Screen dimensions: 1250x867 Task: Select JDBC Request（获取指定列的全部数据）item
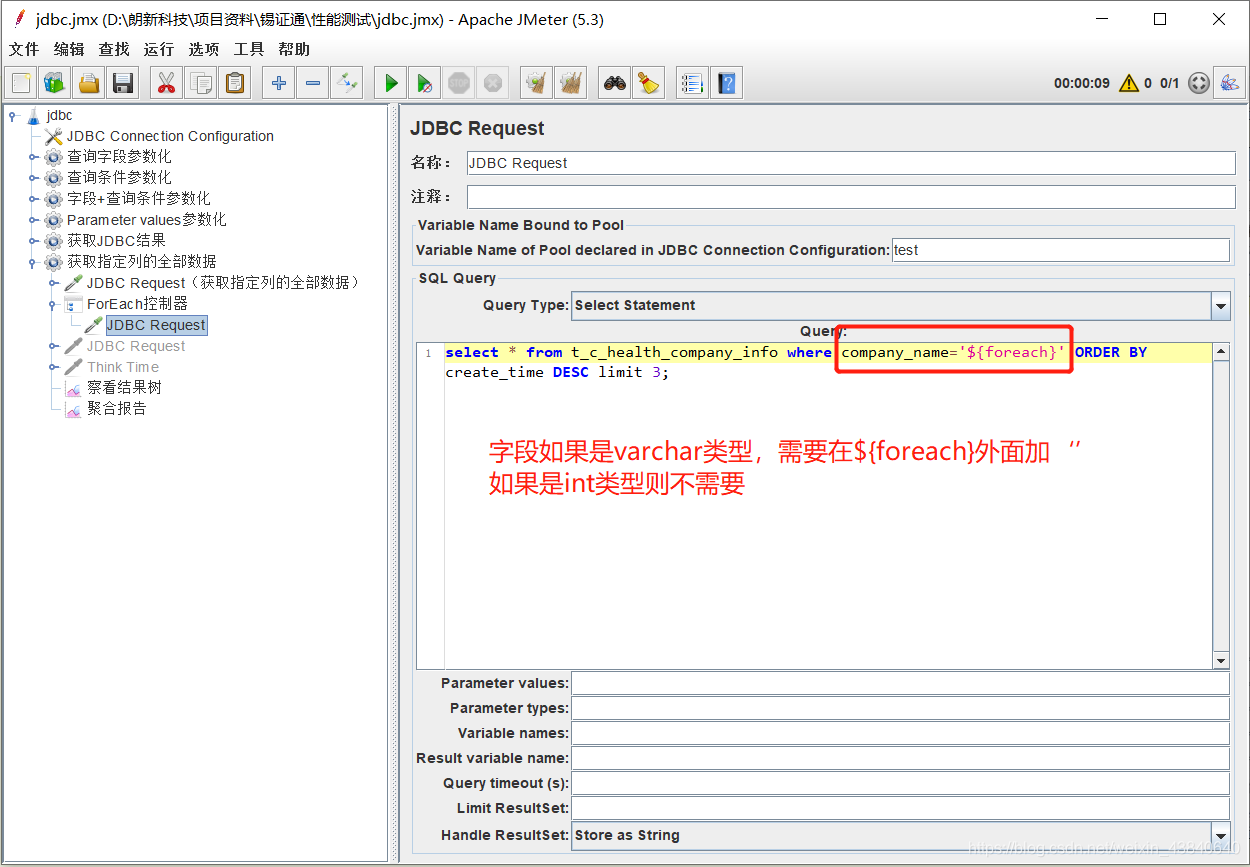pyautogui.click(x=223, y=283)
